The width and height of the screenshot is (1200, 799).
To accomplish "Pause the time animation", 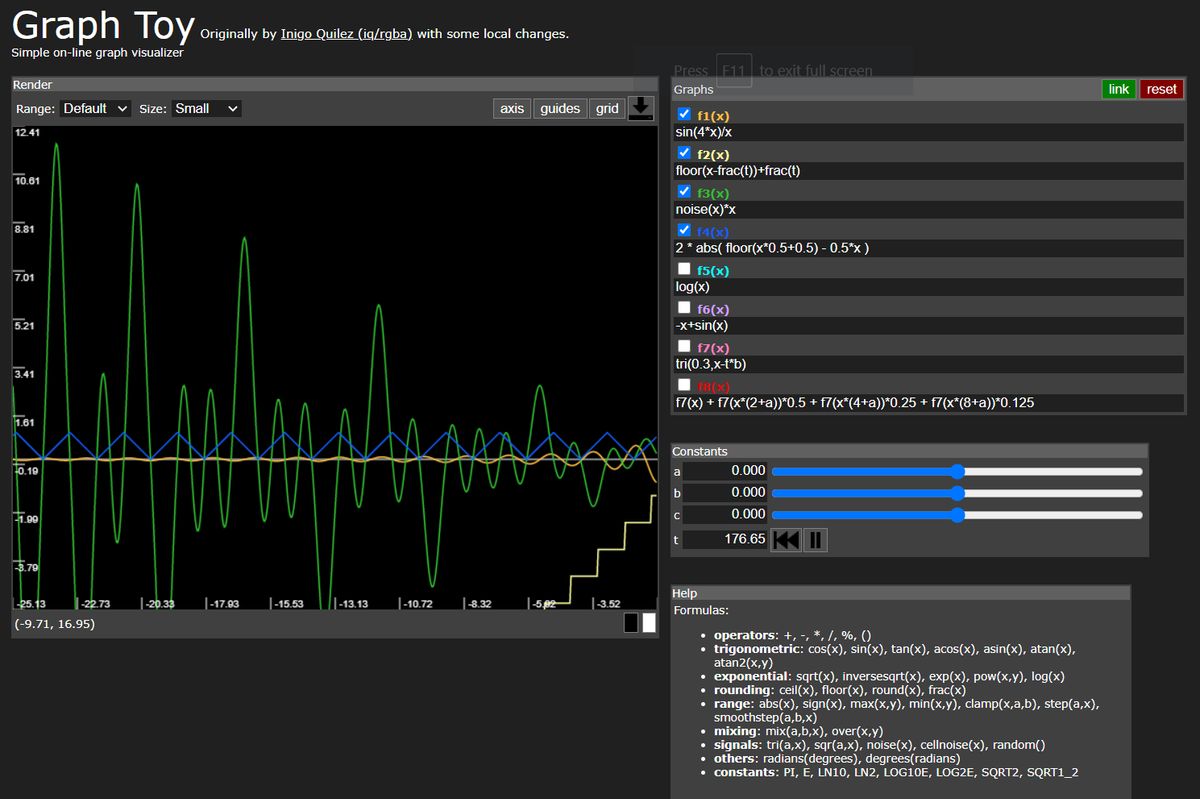I will 815,540.
